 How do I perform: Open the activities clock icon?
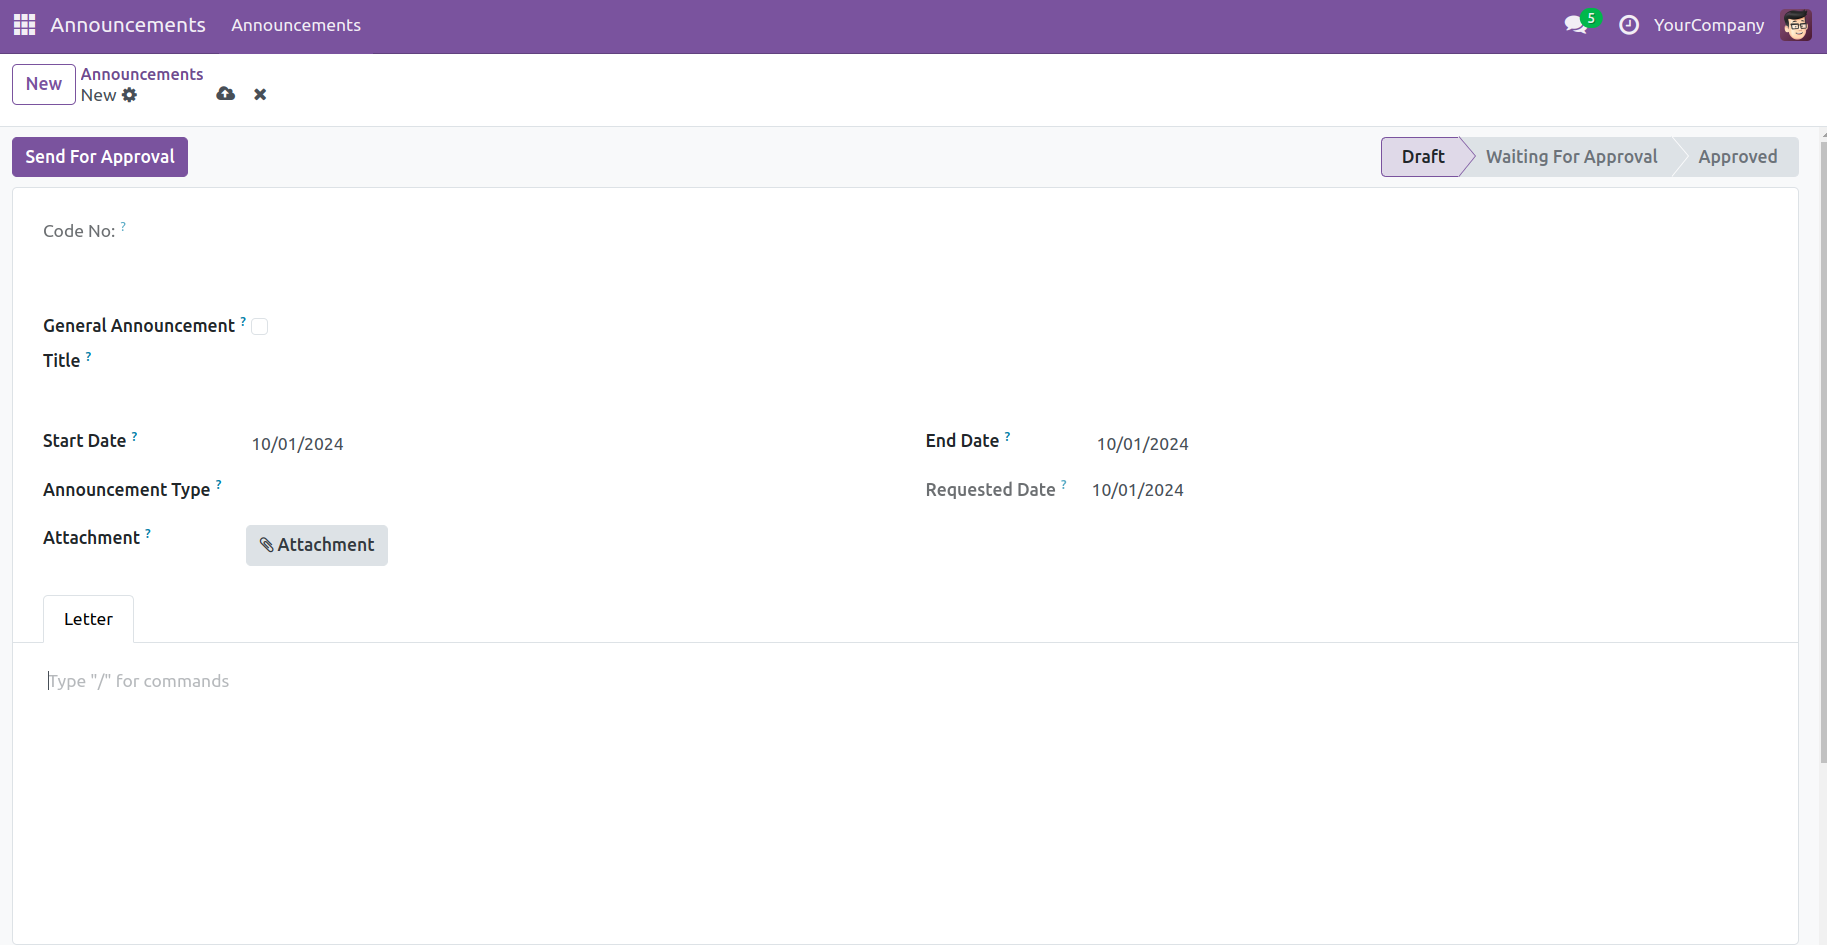tap(1629, 25)
